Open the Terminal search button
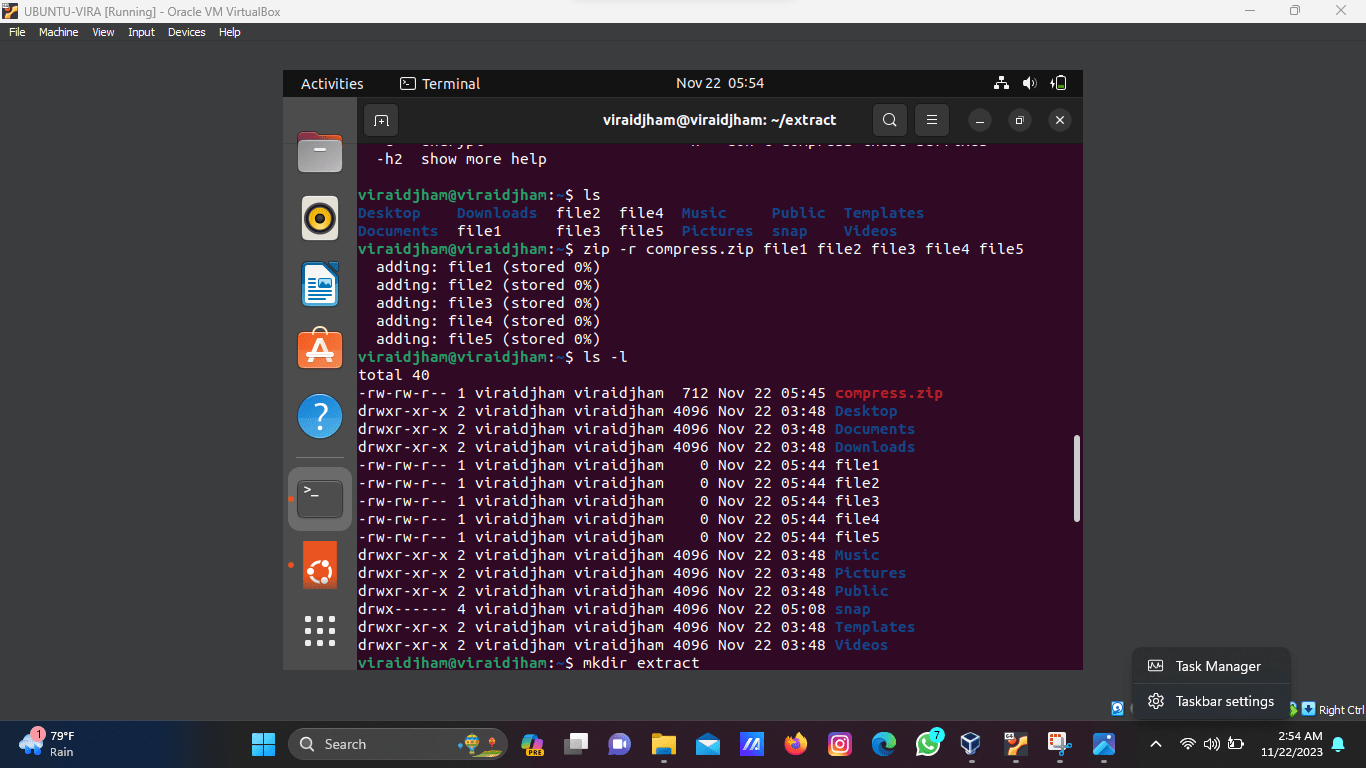Viewport: 1366px width, 768px height. coord(889,120)
